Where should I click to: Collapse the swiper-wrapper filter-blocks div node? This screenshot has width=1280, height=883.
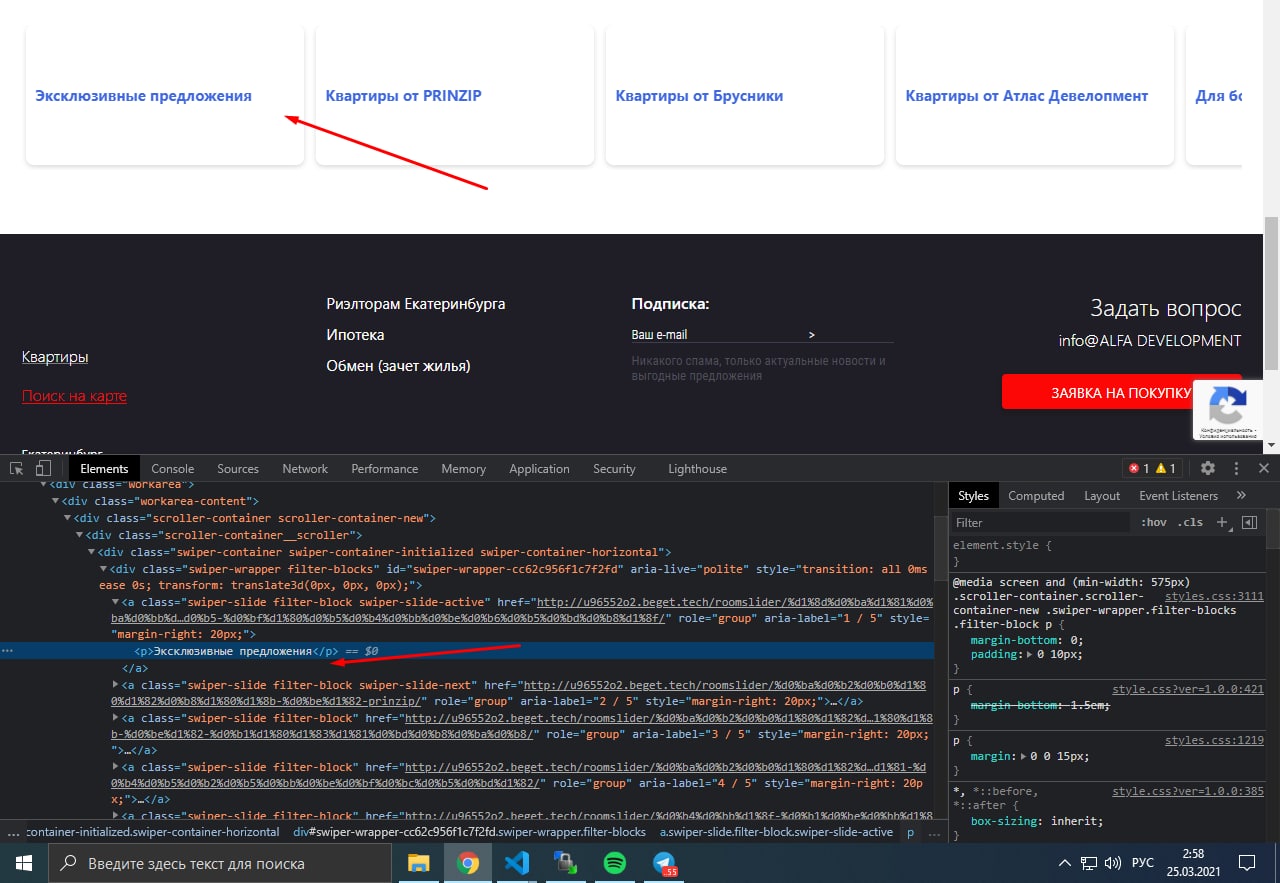(104, 569)
